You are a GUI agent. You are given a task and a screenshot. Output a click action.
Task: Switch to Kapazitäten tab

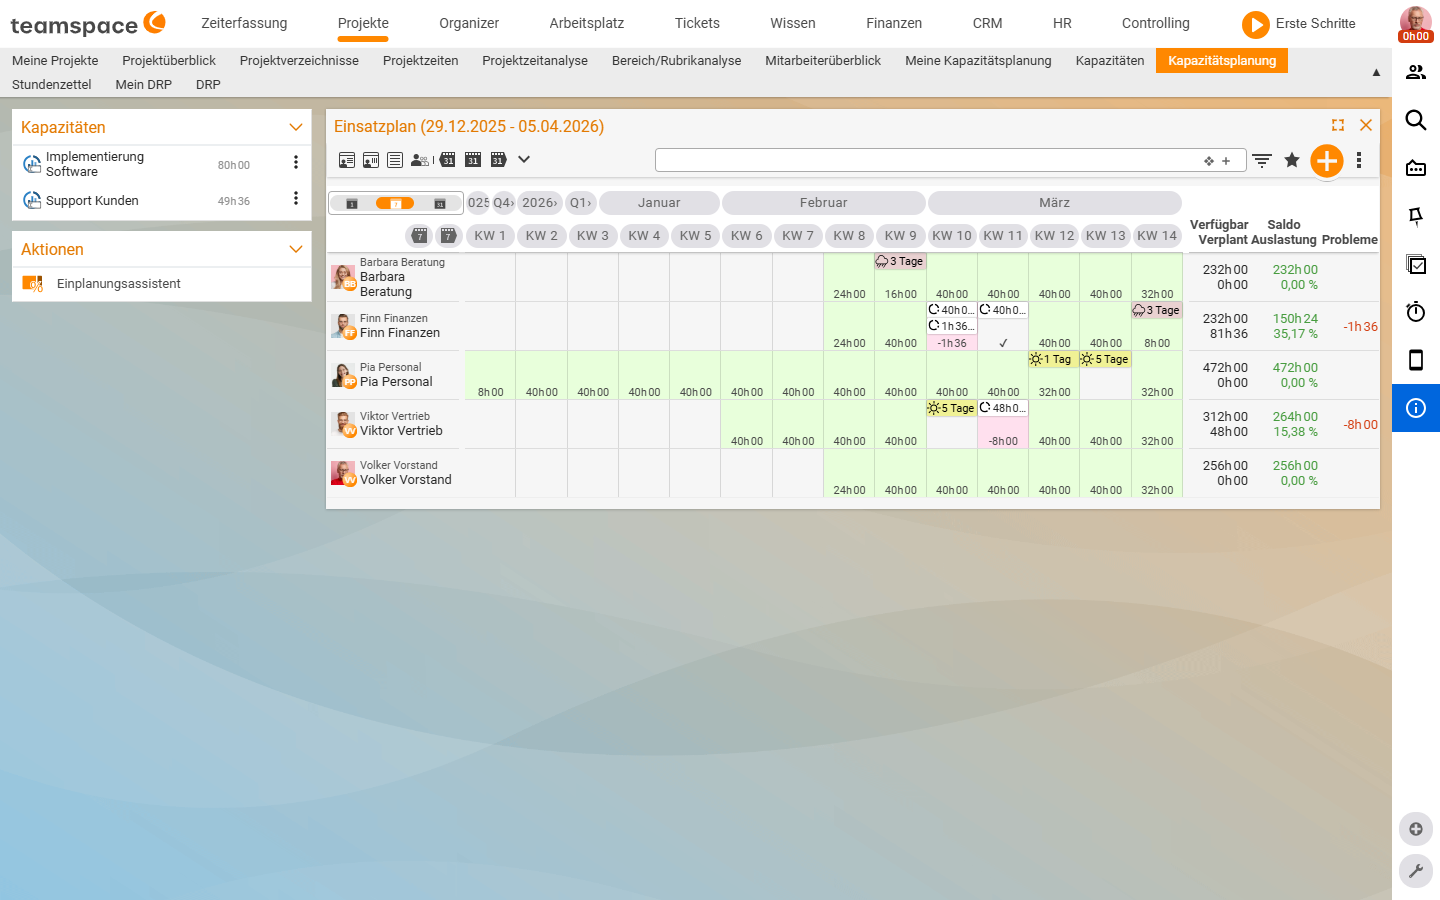[x=1110, y=61]
